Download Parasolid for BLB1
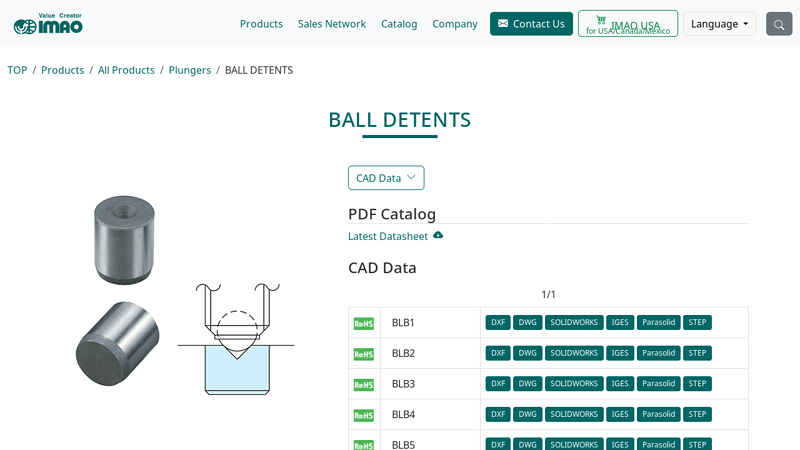This screenshot has width=800, height=450. click(x=659, y=322)
